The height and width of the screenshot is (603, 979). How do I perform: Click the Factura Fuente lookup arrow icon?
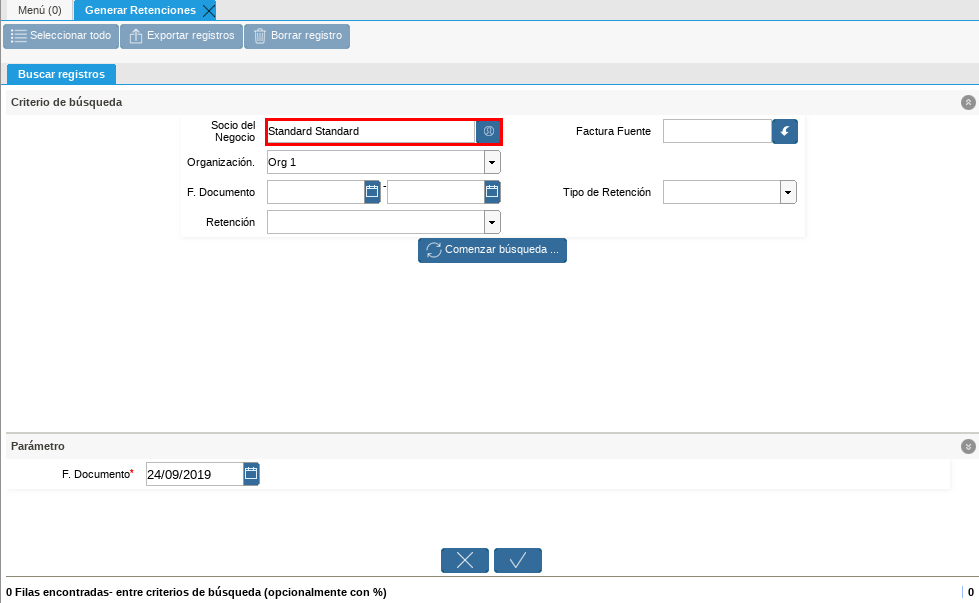click(785, 132)
